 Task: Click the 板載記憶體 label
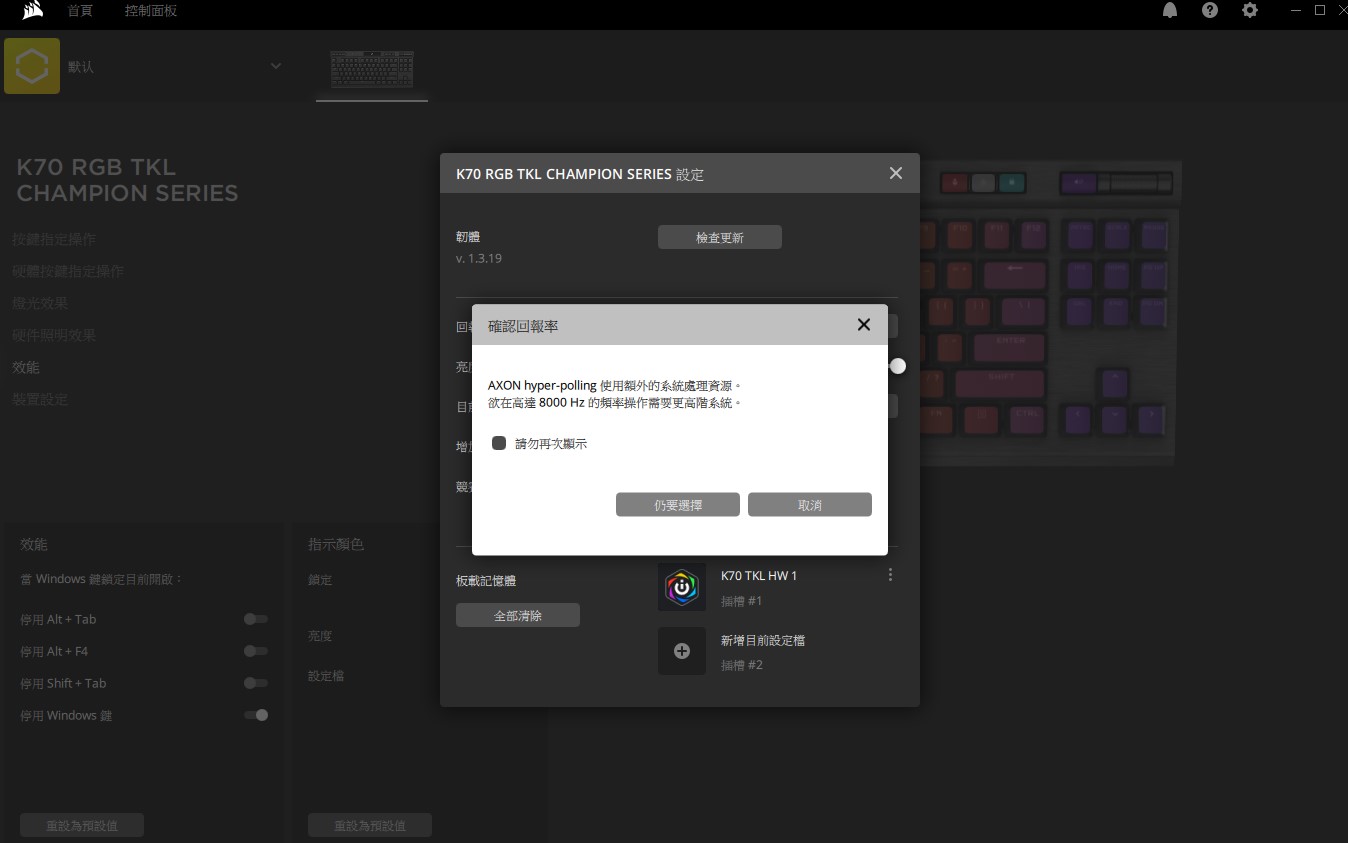click(x=486, y=581)
